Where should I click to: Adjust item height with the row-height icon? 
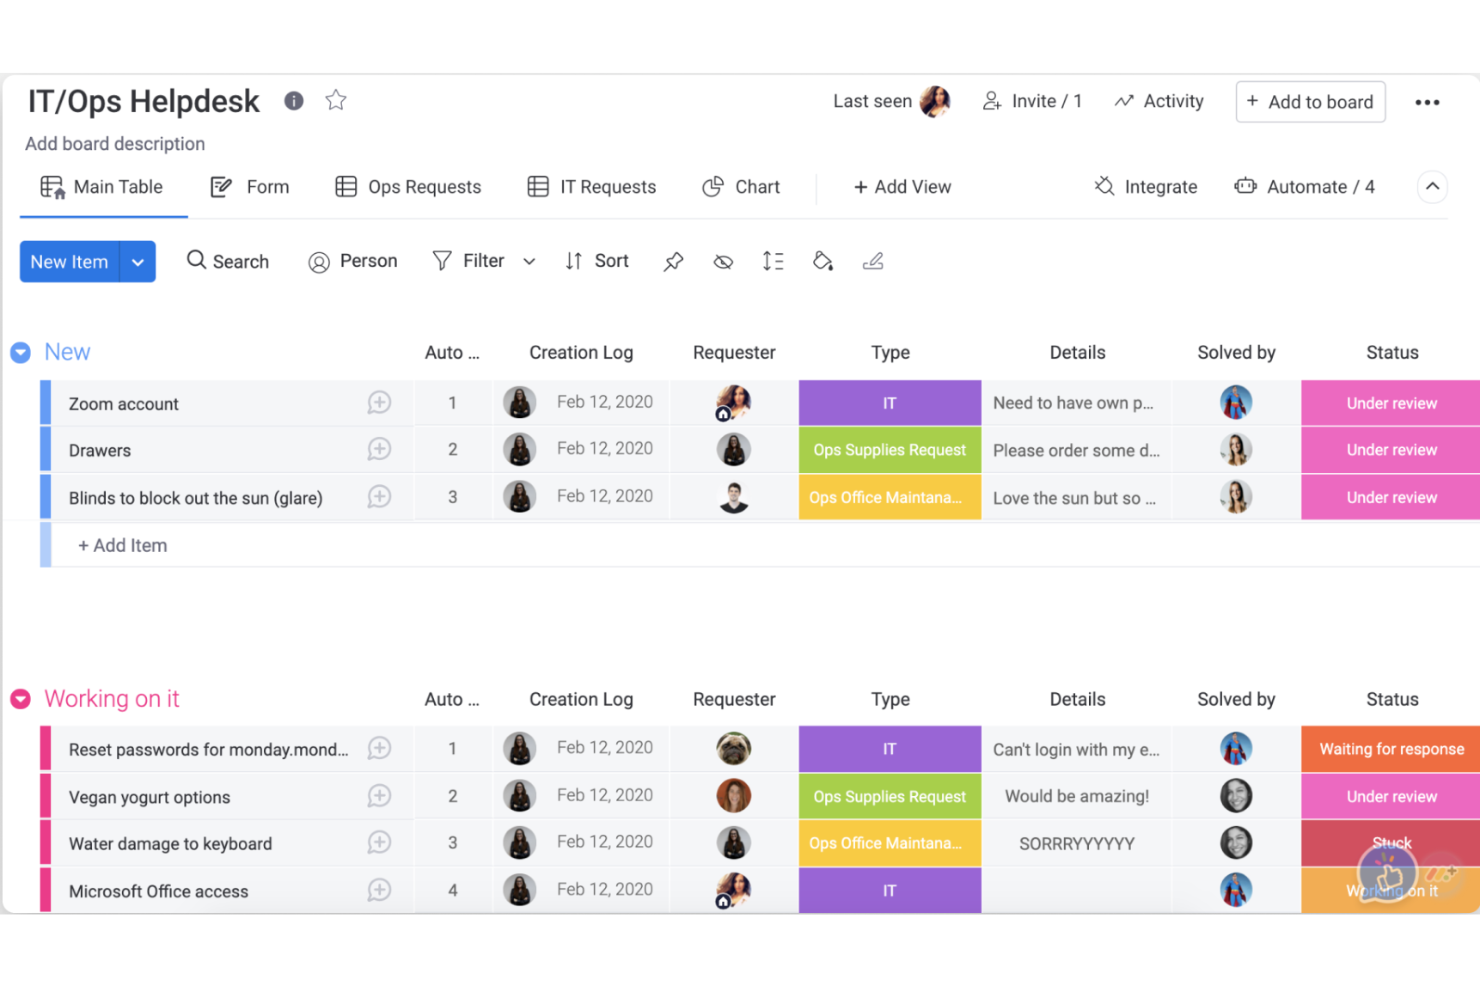point(773,261)
